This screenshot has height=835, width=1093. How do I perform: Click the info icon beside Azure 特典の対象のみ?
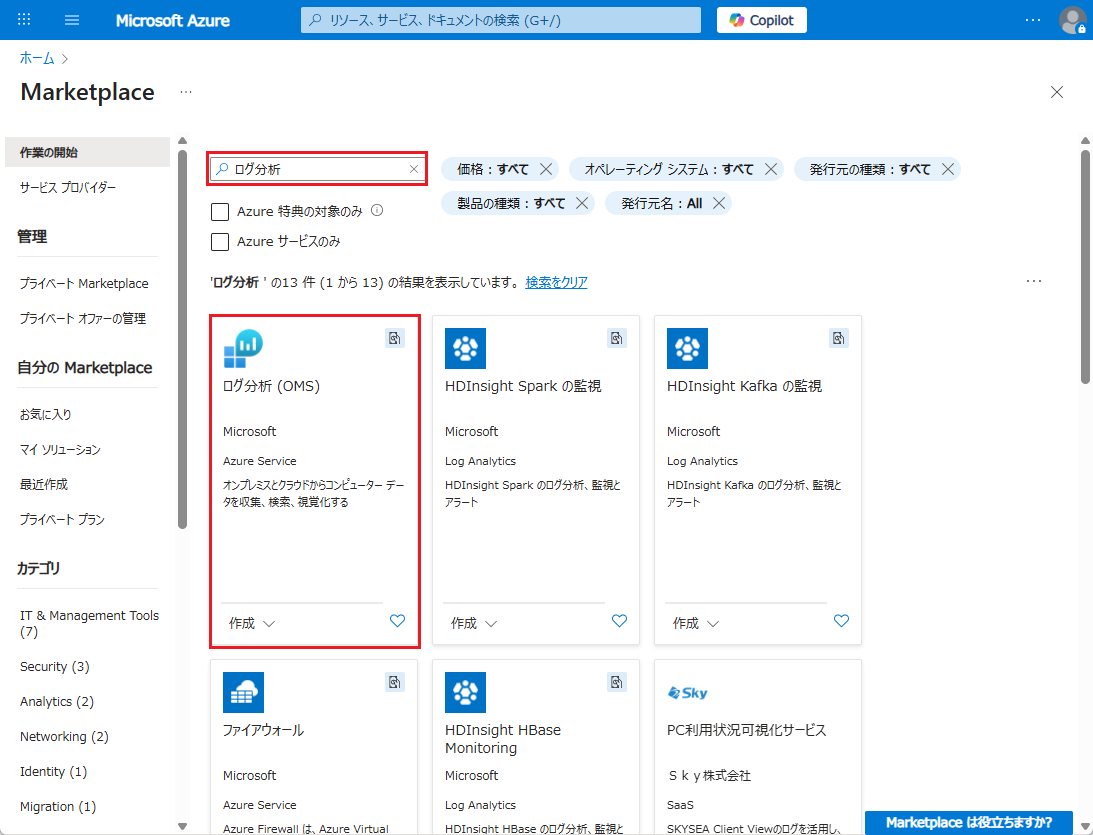point(377,211)
